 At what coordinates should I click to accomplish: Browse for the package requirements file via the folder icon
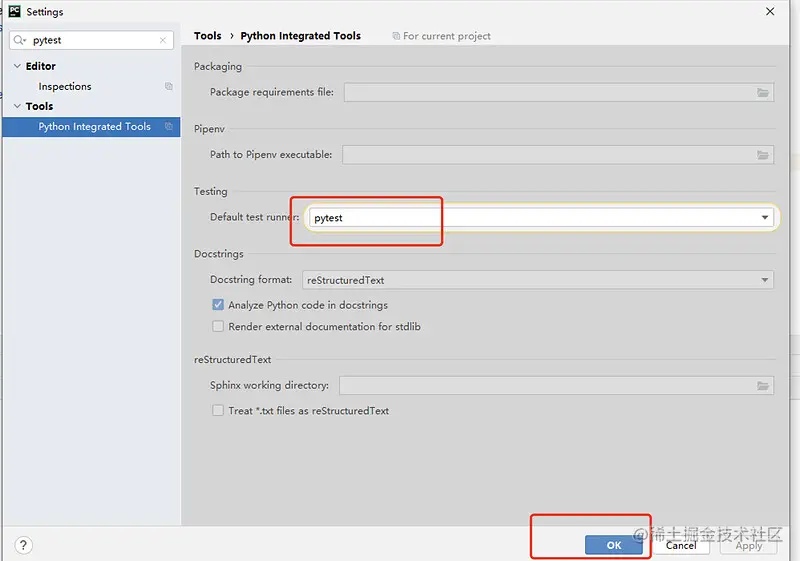(763, 92)
